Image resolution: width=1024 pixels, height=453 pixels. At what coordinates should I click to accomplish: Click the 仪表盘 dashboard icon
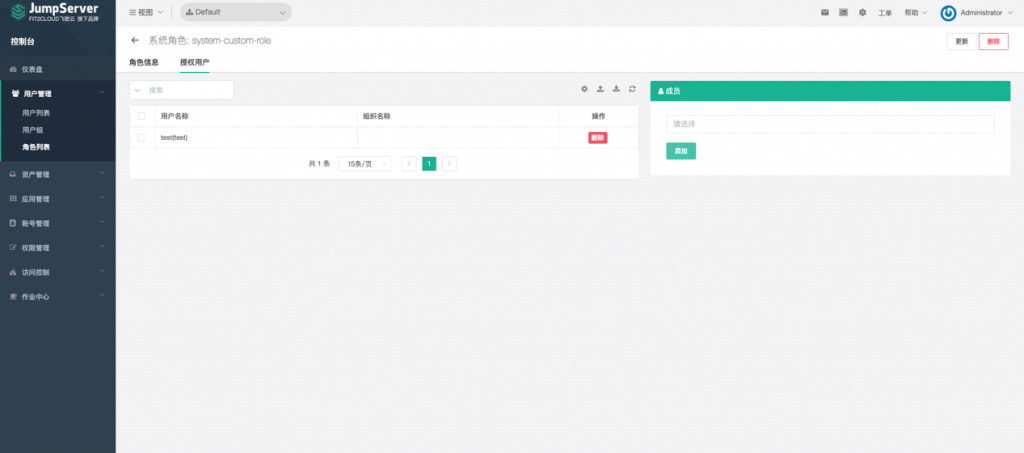pos(14,69)
